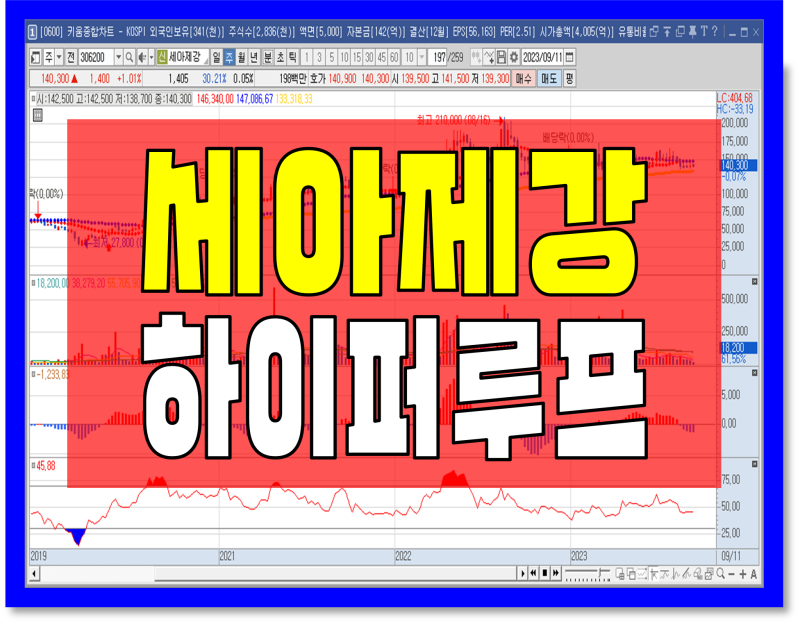Image resolution: width=800 pixels, height=624 pixels.
Task: Click the help question mark icon
Action: 715,32
